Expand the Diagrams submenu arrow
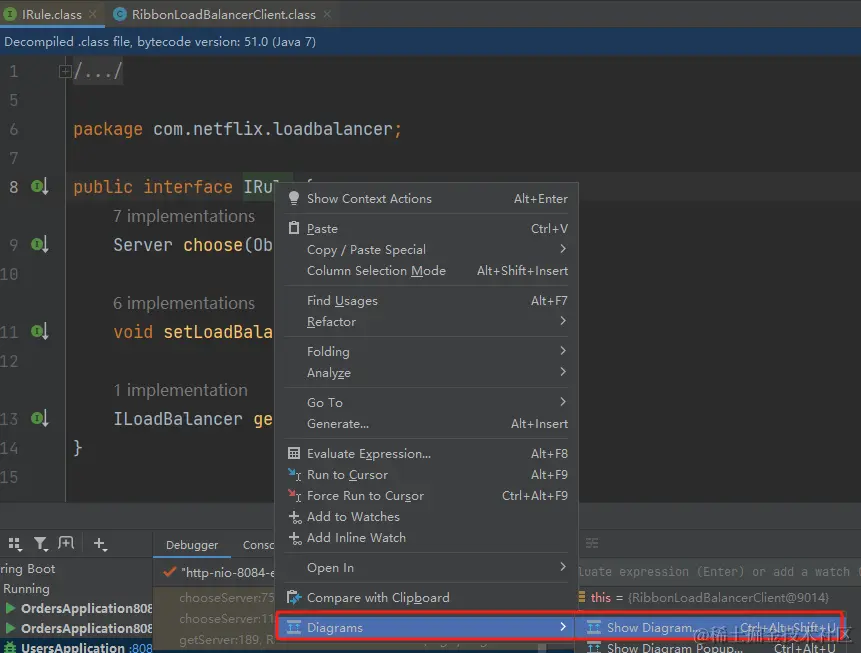 pos(563,626)
